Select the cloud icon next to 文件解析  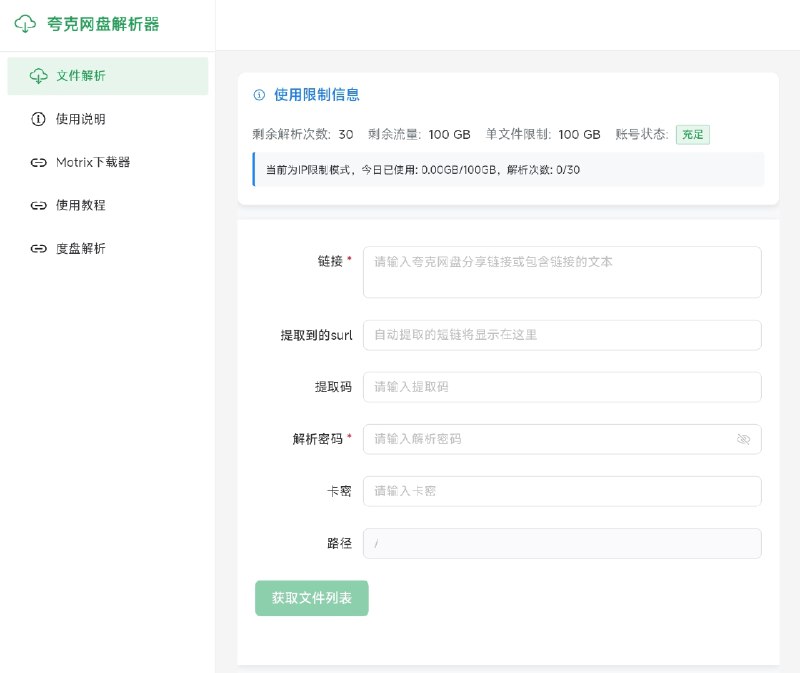pos(38,75)
